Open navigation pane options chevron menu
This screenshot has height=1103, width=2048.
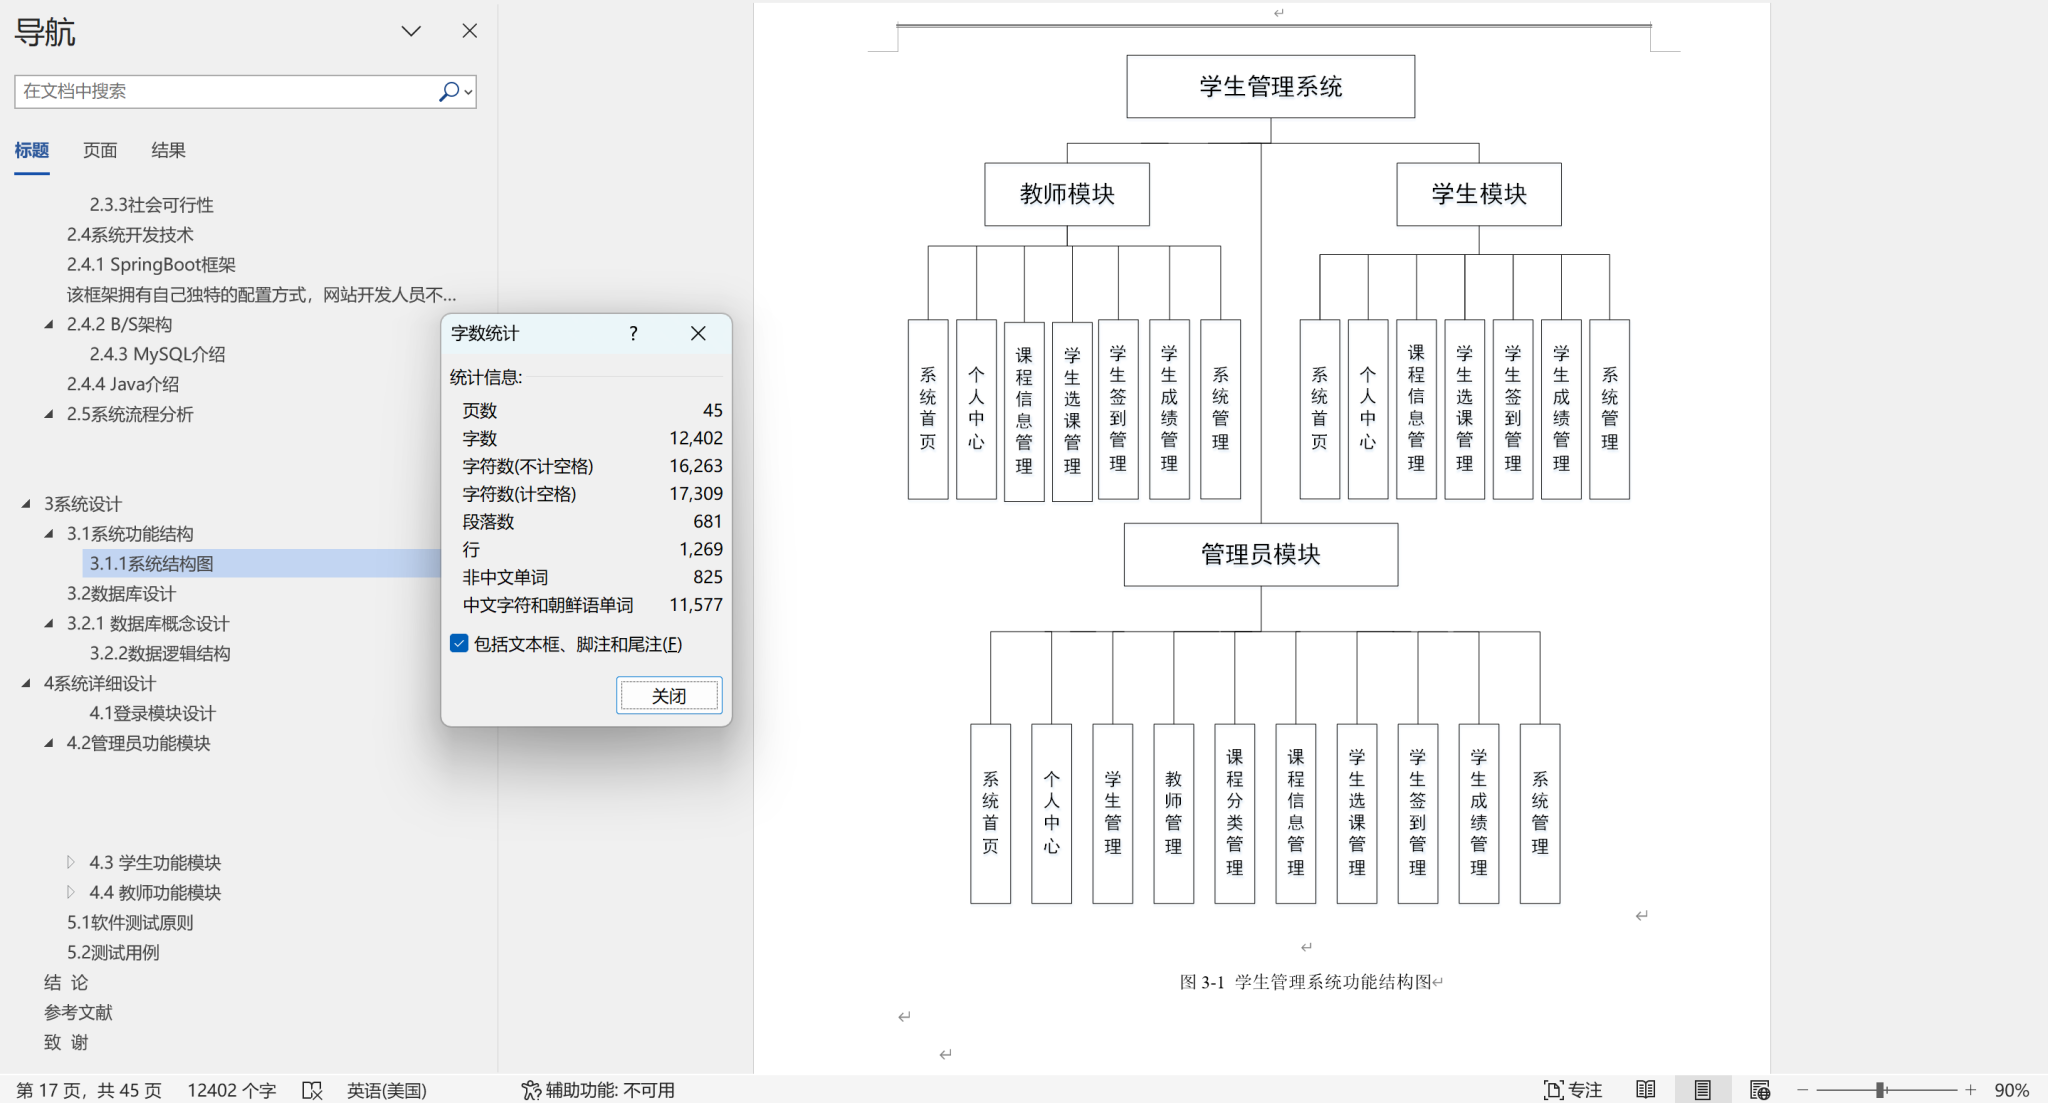(x=410, y=31)
